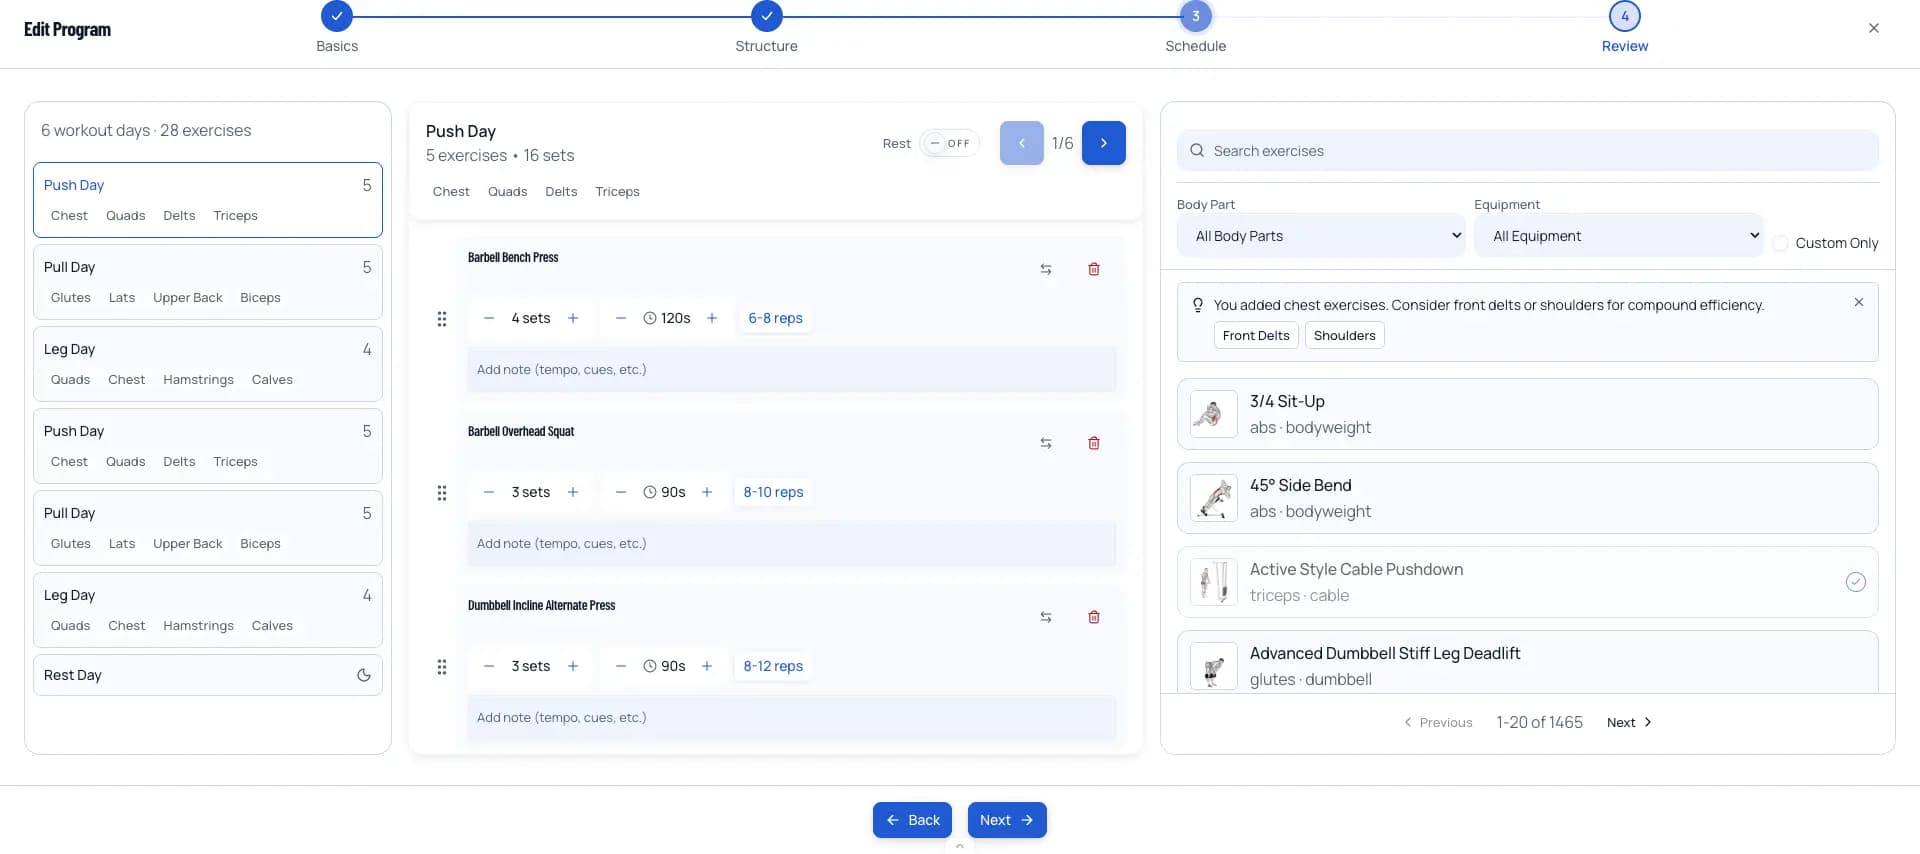The image size is (1920, 854).
Task: Open the 8-12 reps selector
Action: click(x=774, y=666)
